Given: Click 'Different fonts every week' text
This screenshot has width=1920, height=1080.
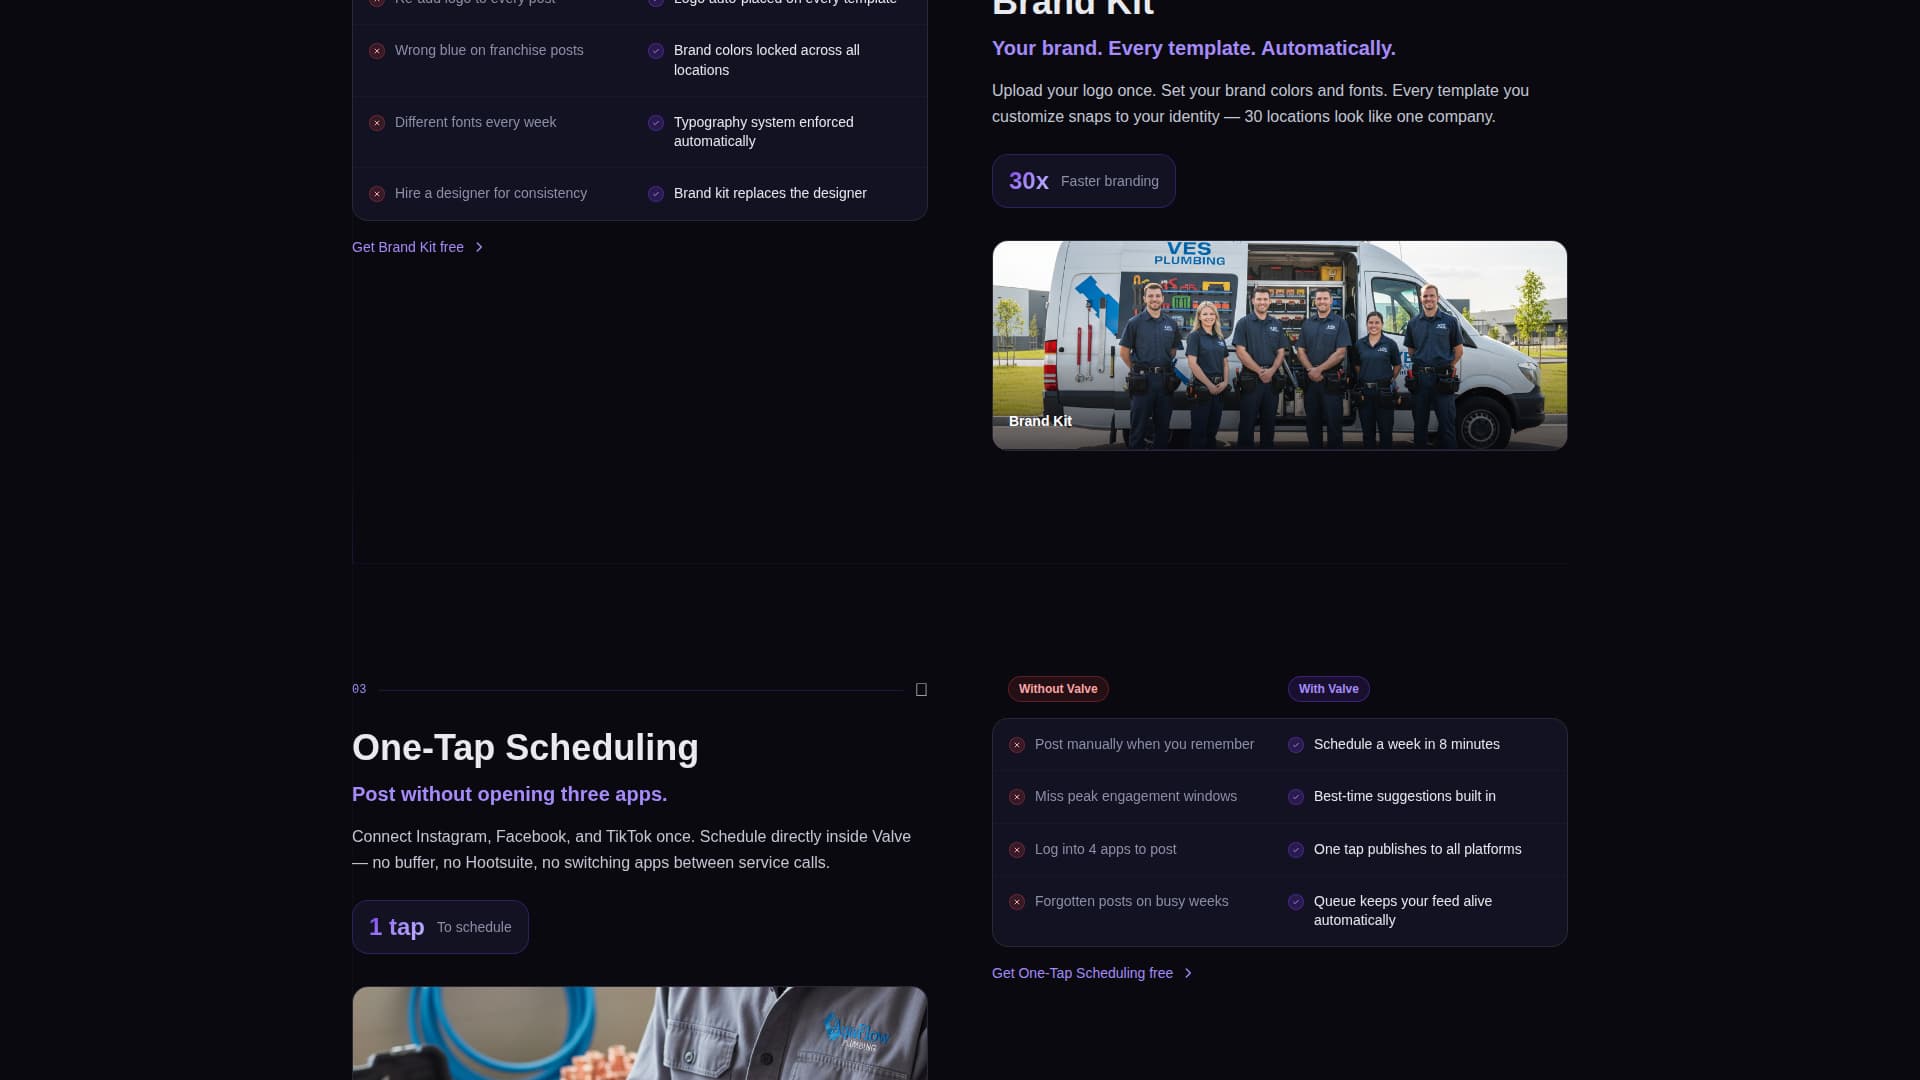Looking at the screenshot, I should (x=475, y=122).
